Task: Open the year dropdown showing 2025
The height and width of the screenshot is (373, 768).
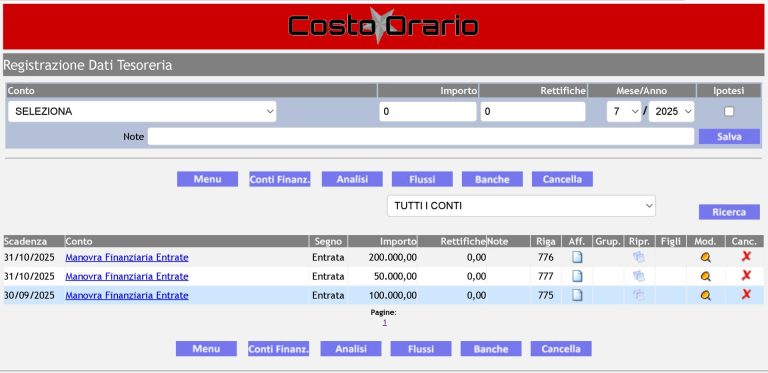Action: click(x=671, y=112)
